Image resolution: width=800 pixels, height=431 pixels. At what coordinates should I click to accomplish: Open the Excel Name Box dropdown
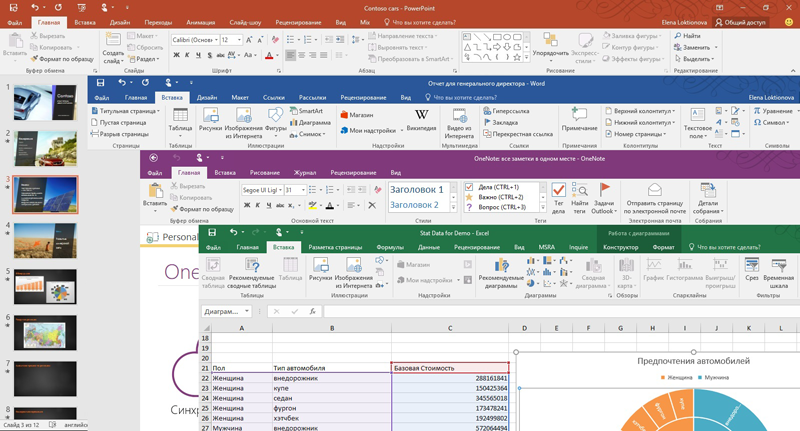click(x=247, y=311)
